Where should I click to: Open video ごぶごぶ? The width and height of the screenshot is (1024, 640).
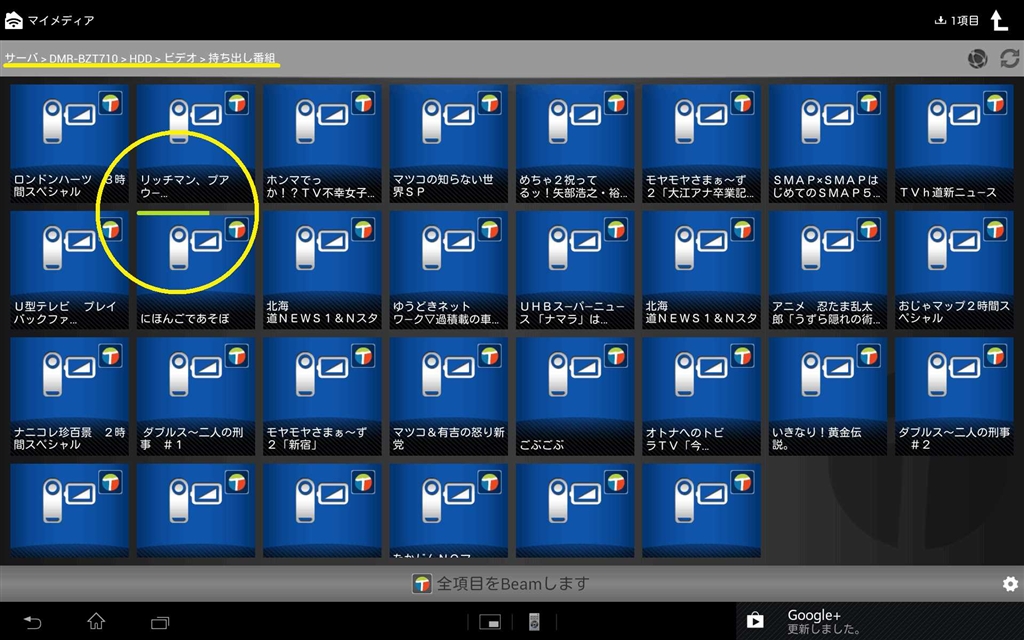pos(575,396)
